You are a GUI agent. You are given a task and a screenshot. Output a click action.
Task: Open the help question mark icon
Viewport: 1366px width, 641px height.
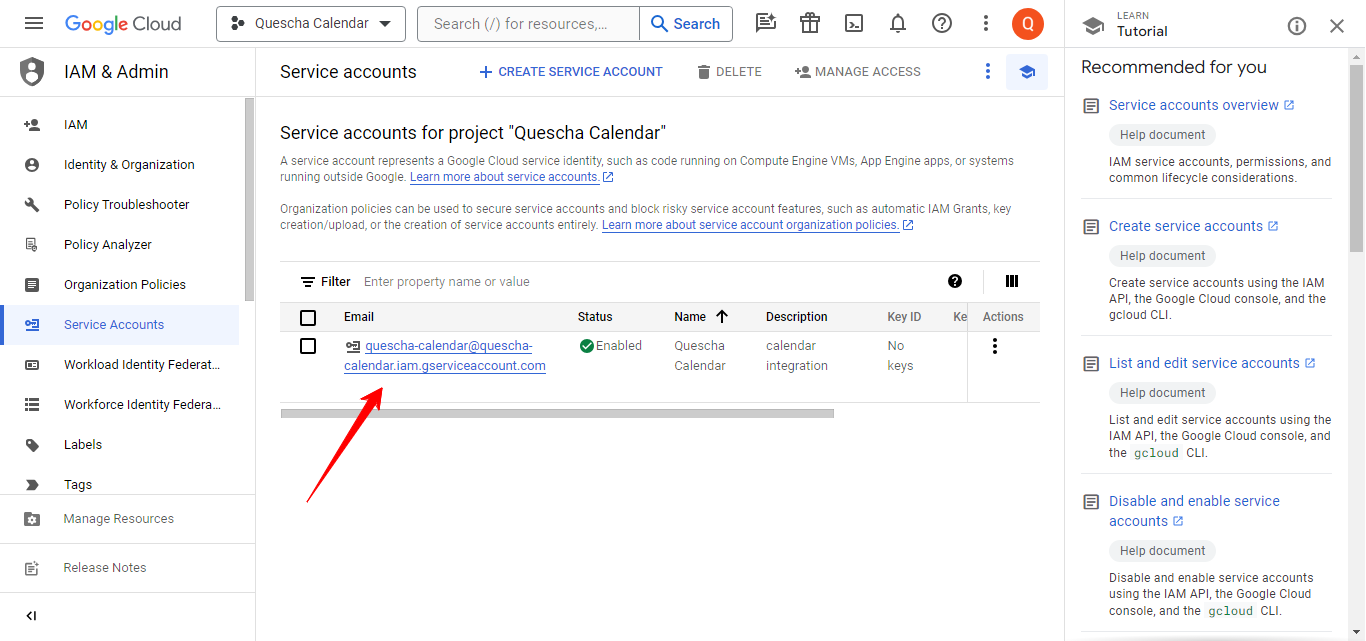pyautogui.click(x=942, y=23)
